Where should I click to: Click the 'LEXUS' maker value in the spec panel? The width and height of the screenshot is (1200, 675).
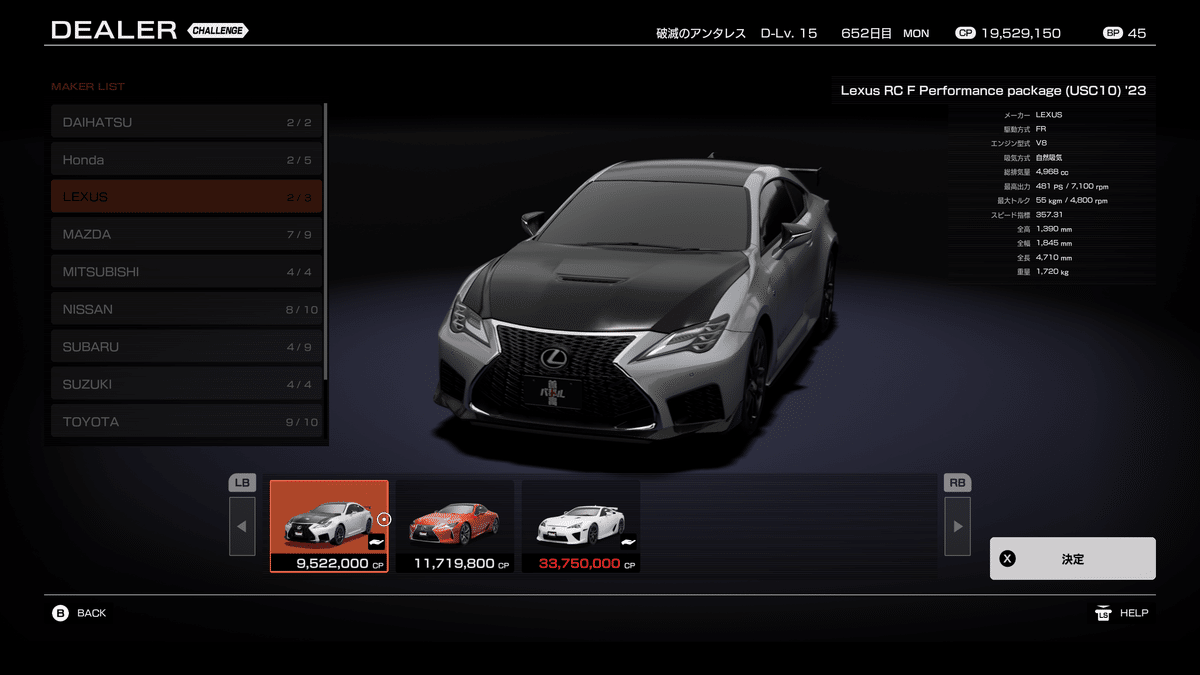coord(1049,115)
